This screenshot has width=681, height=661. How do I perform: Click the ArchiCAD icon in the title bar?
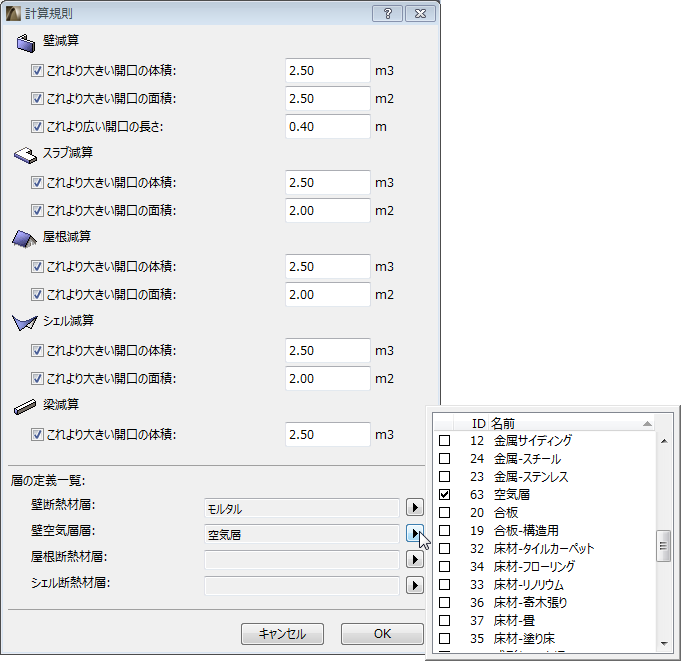(x=13, y=13)
